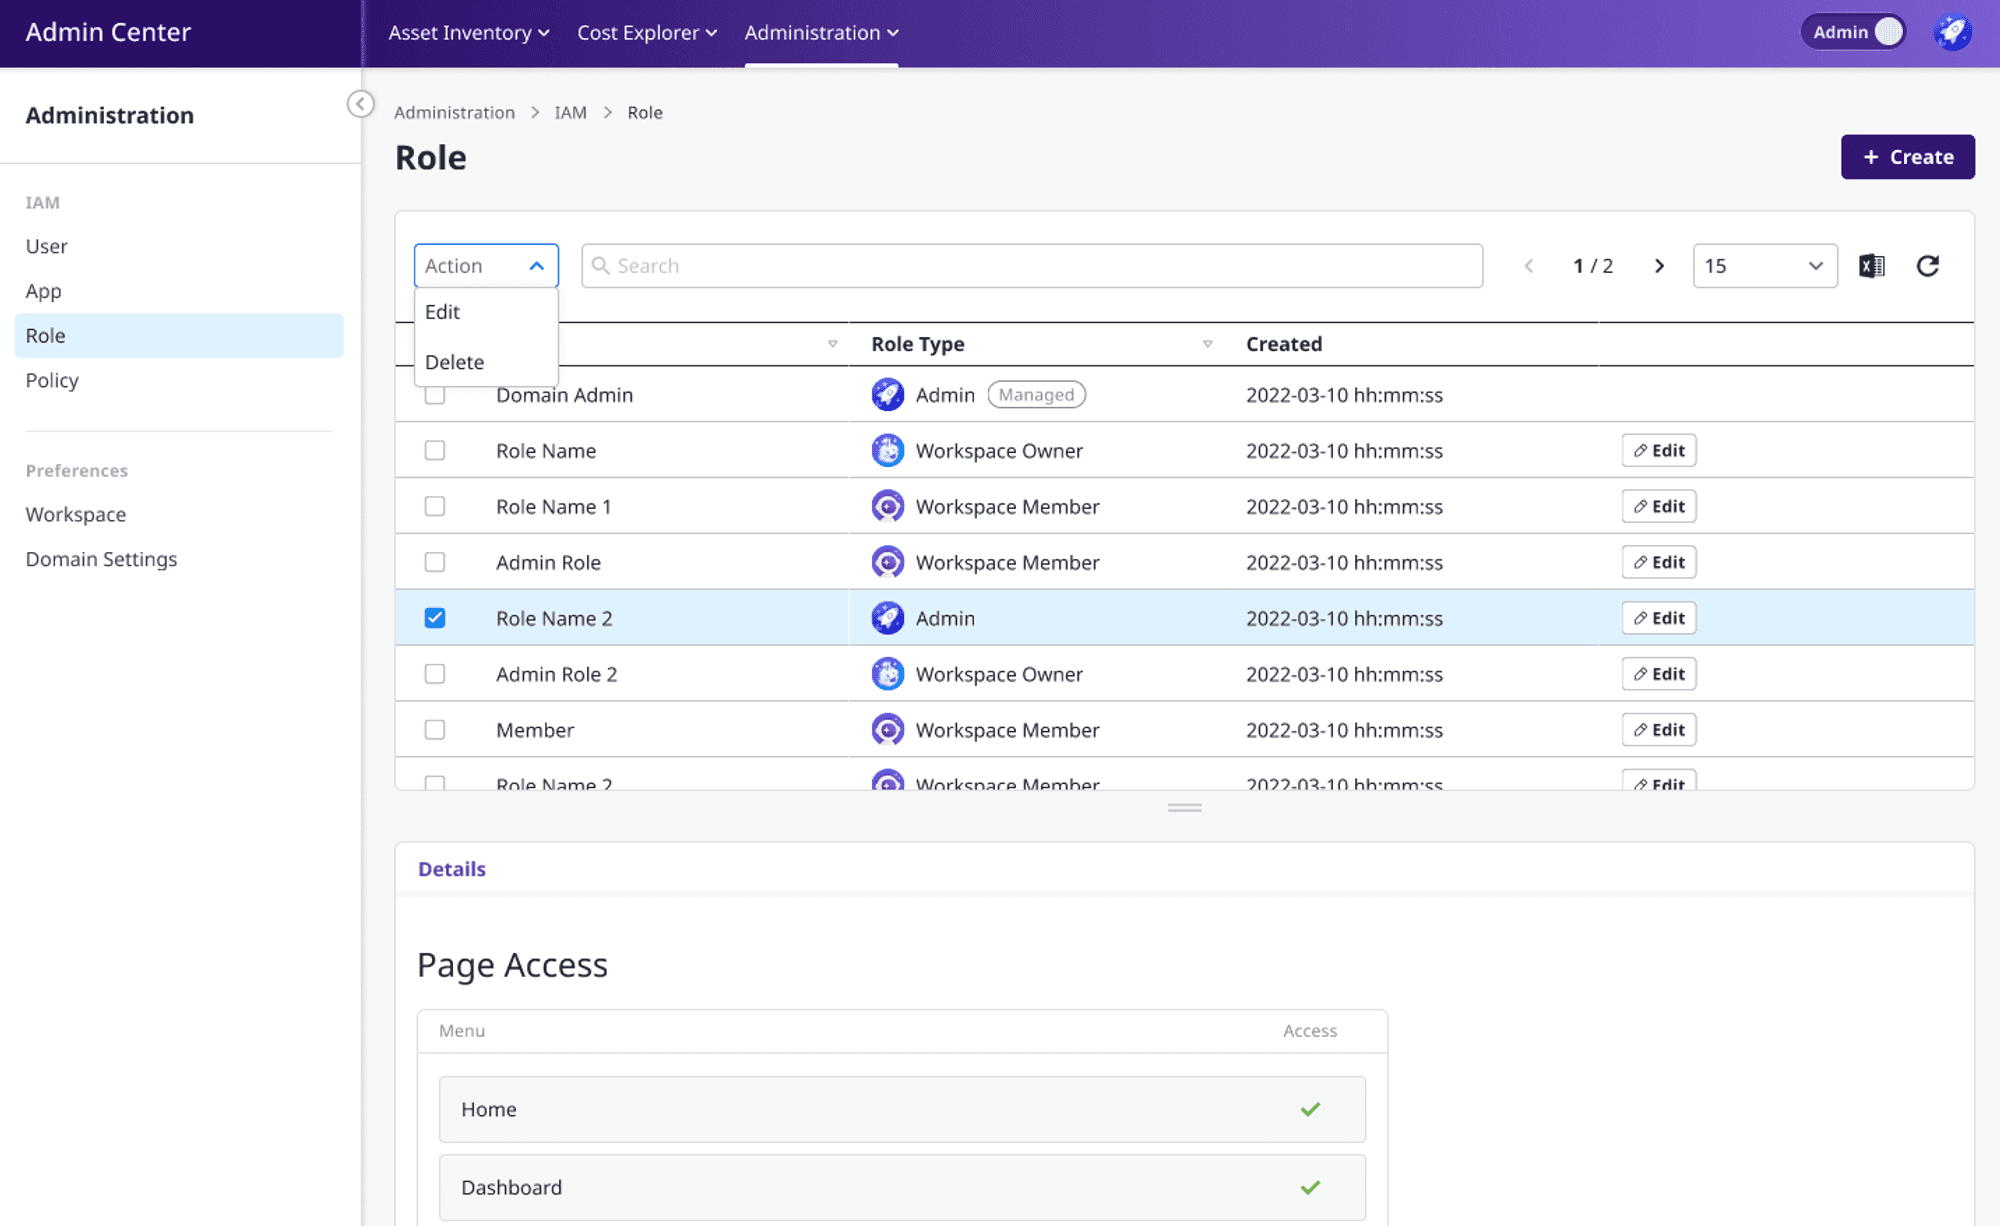Toggle the Admin mode switch
Screen dimensions: 2000x1226
click(x=1853, y=32)
